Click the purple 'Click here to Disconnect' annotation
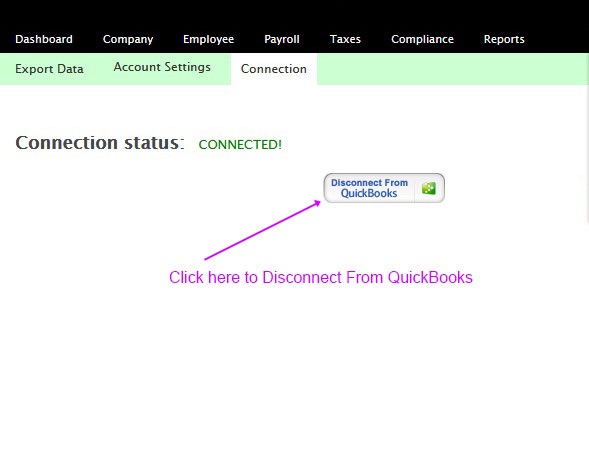Viewport: 589px width, 461px height. pyautogui.click(x=321, y=277)
